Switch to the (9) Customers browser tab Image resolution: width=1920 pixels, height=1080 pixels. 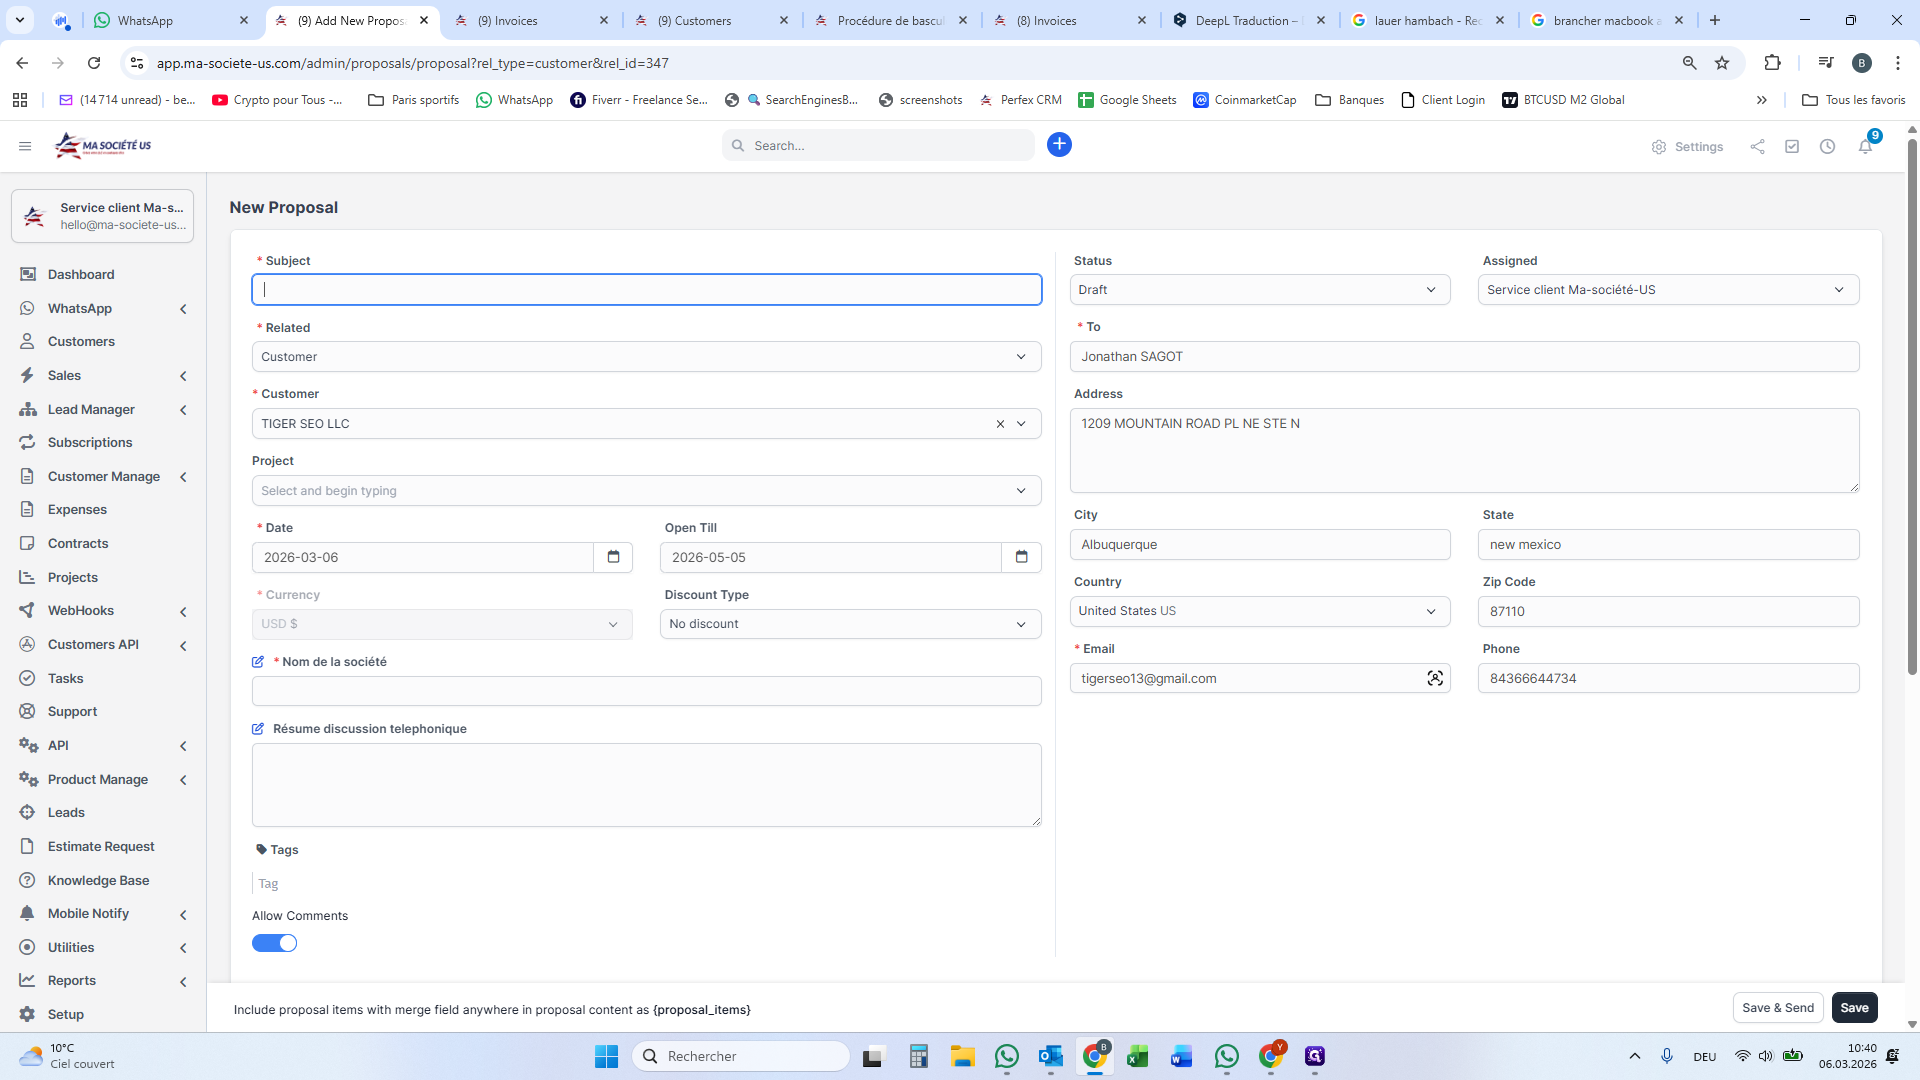(703, 20)
